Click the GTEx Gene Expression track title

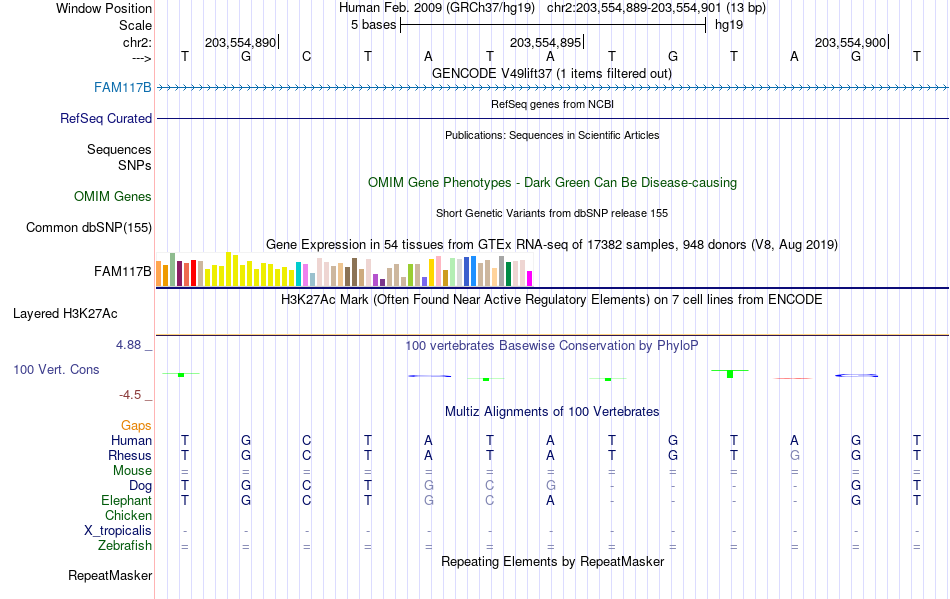[552, 245]
